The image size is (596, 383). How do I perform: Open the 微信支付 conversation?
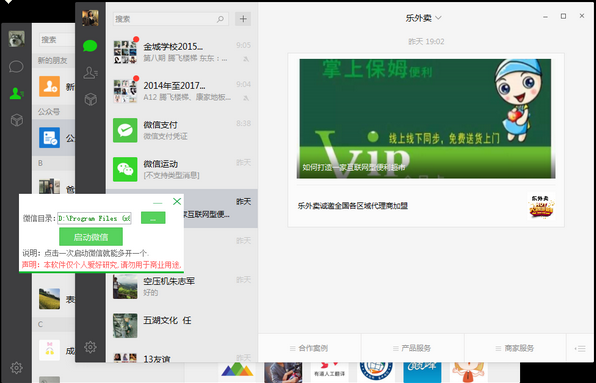pyautogui.click(x=182, y=130)
